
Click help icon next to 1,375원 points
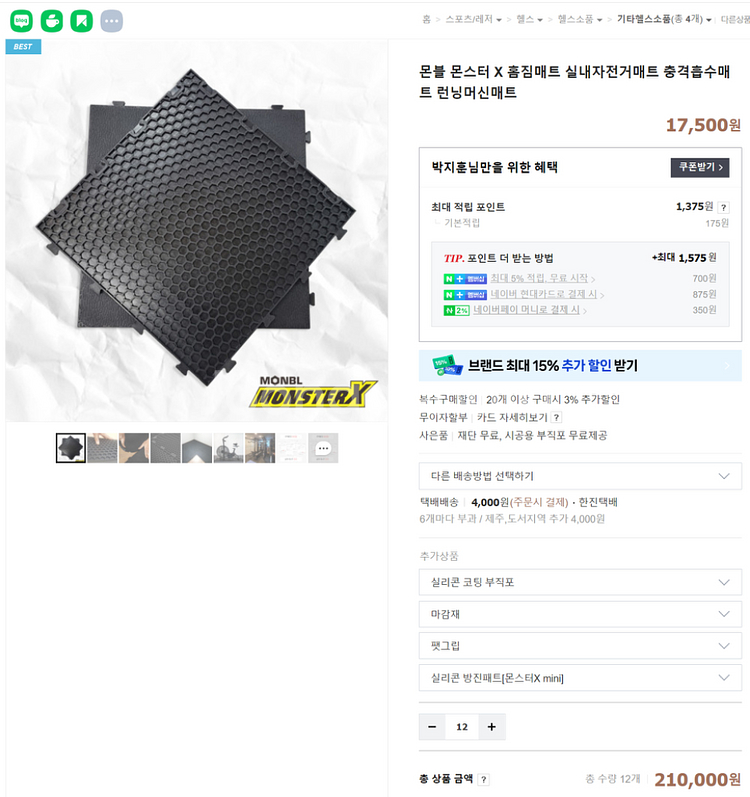(x=724, y=207)
